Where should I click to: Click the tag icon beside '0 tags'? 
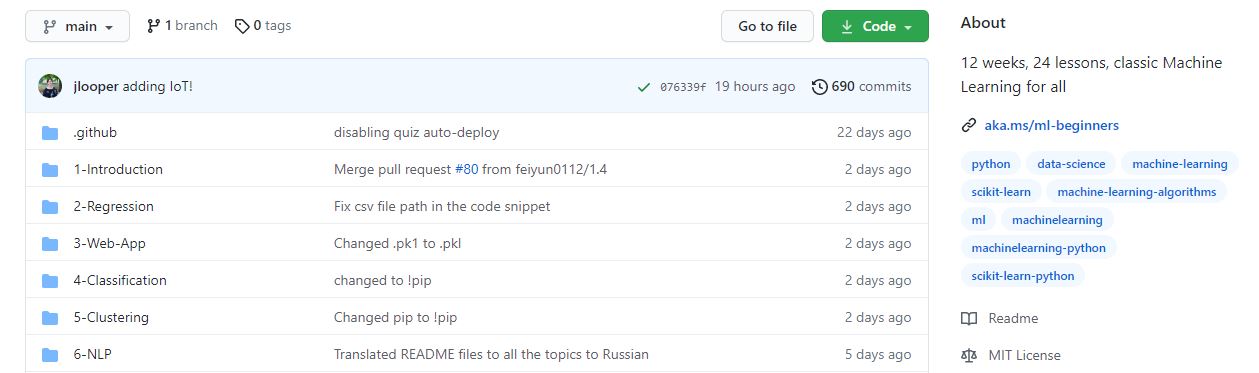[241, 26]
